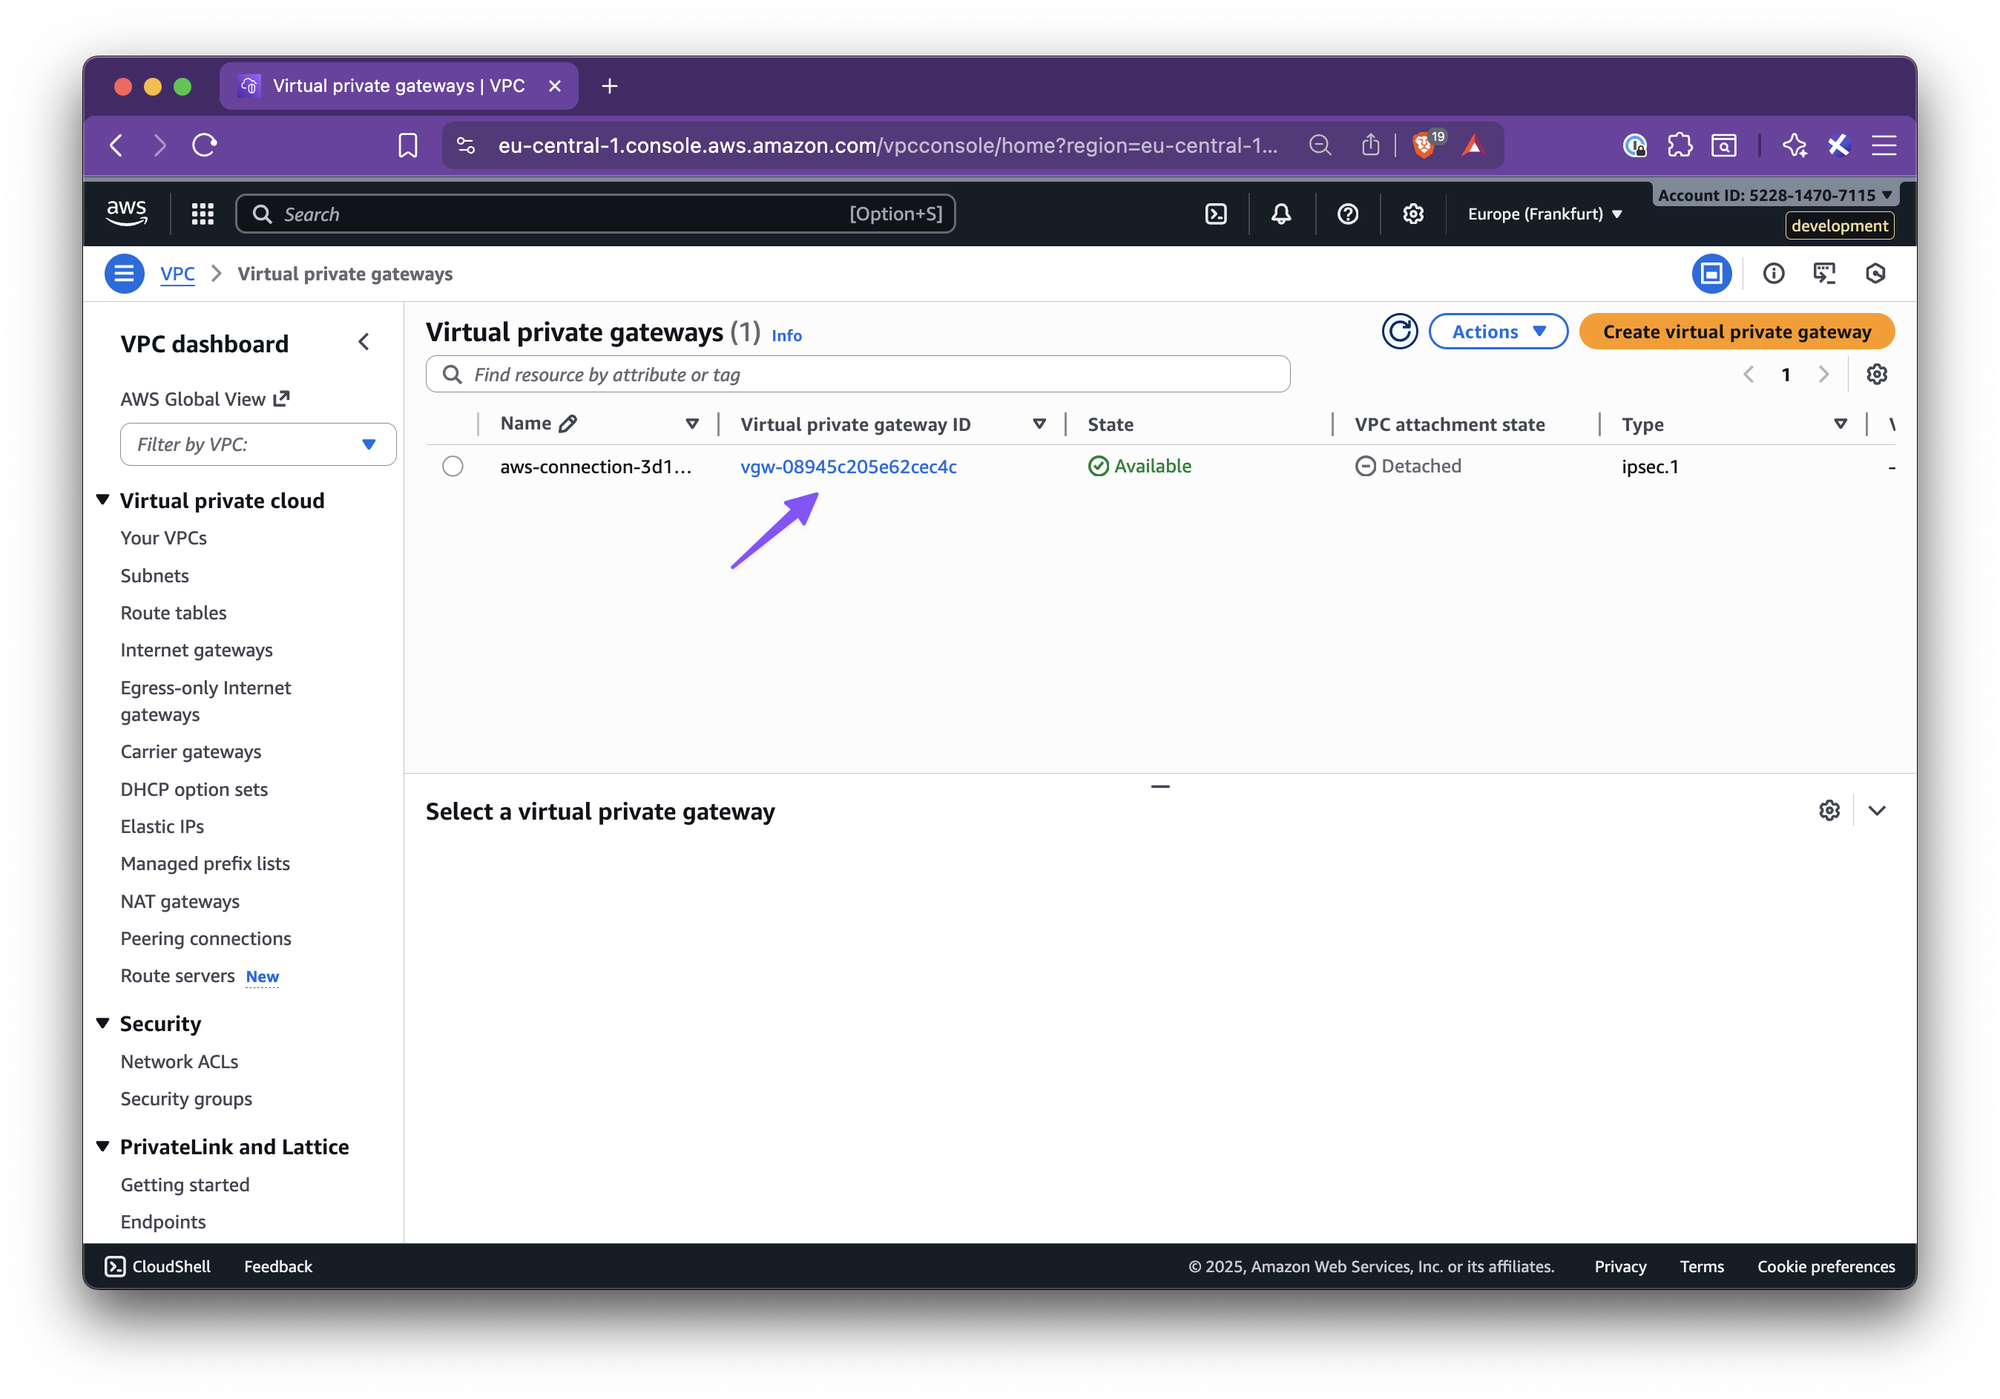Open the info panel icon in the breadcrumb bar
The height and width of the screenshot is (1399, 2000).
click(1773, 274)
